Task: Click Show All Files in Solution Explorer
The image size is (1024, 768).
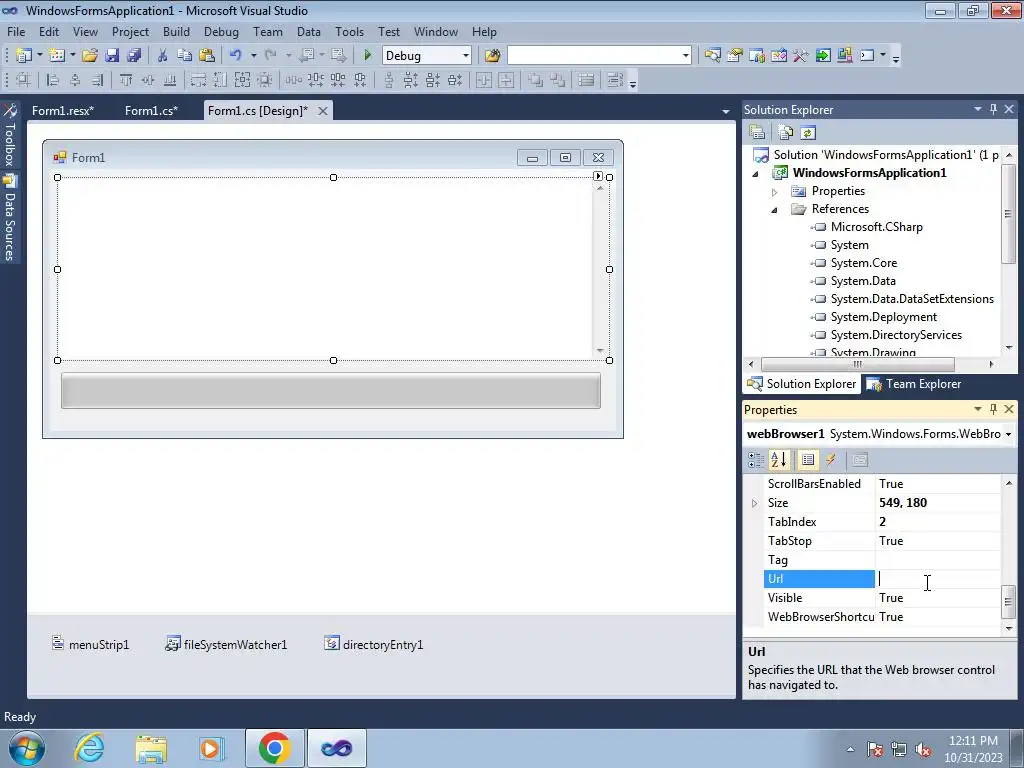Action: click(786, 133)
